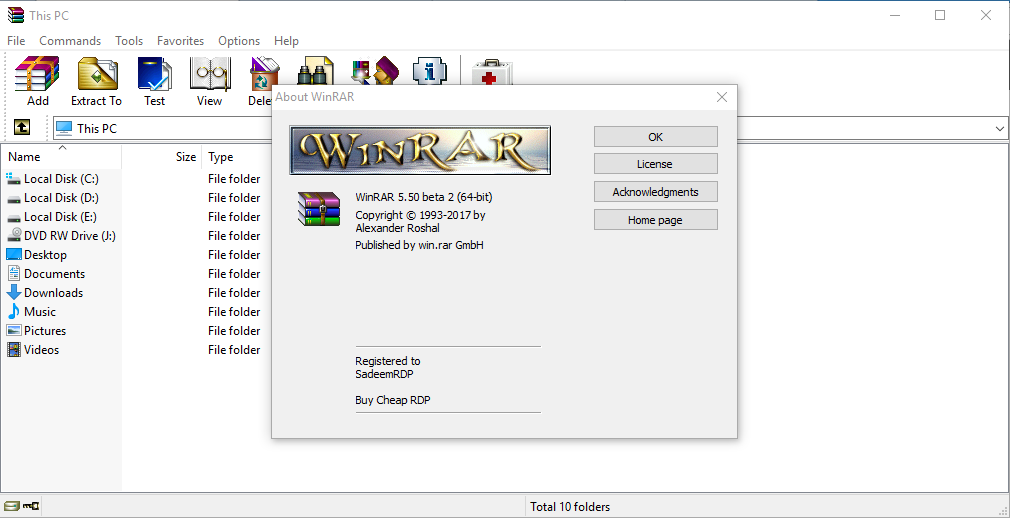Image resolution: width=1010 pixels, height=518 pixels.
Task: Select the Local Disk (C:) name text
Action: (61, 179)
